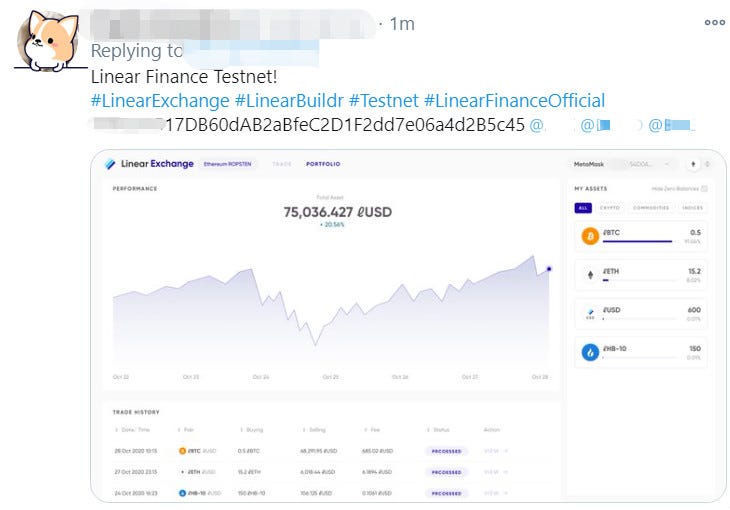The width and height of the screenshot is (730, 510).
Task: Open the tweet's three-dot more menu
Action: (714, 23)
